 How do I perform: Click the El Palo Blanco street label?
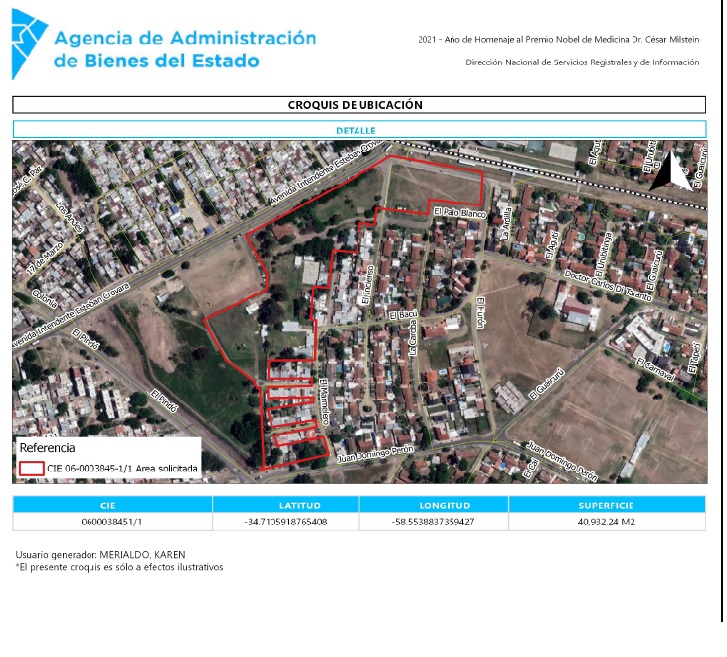[459, 213]
